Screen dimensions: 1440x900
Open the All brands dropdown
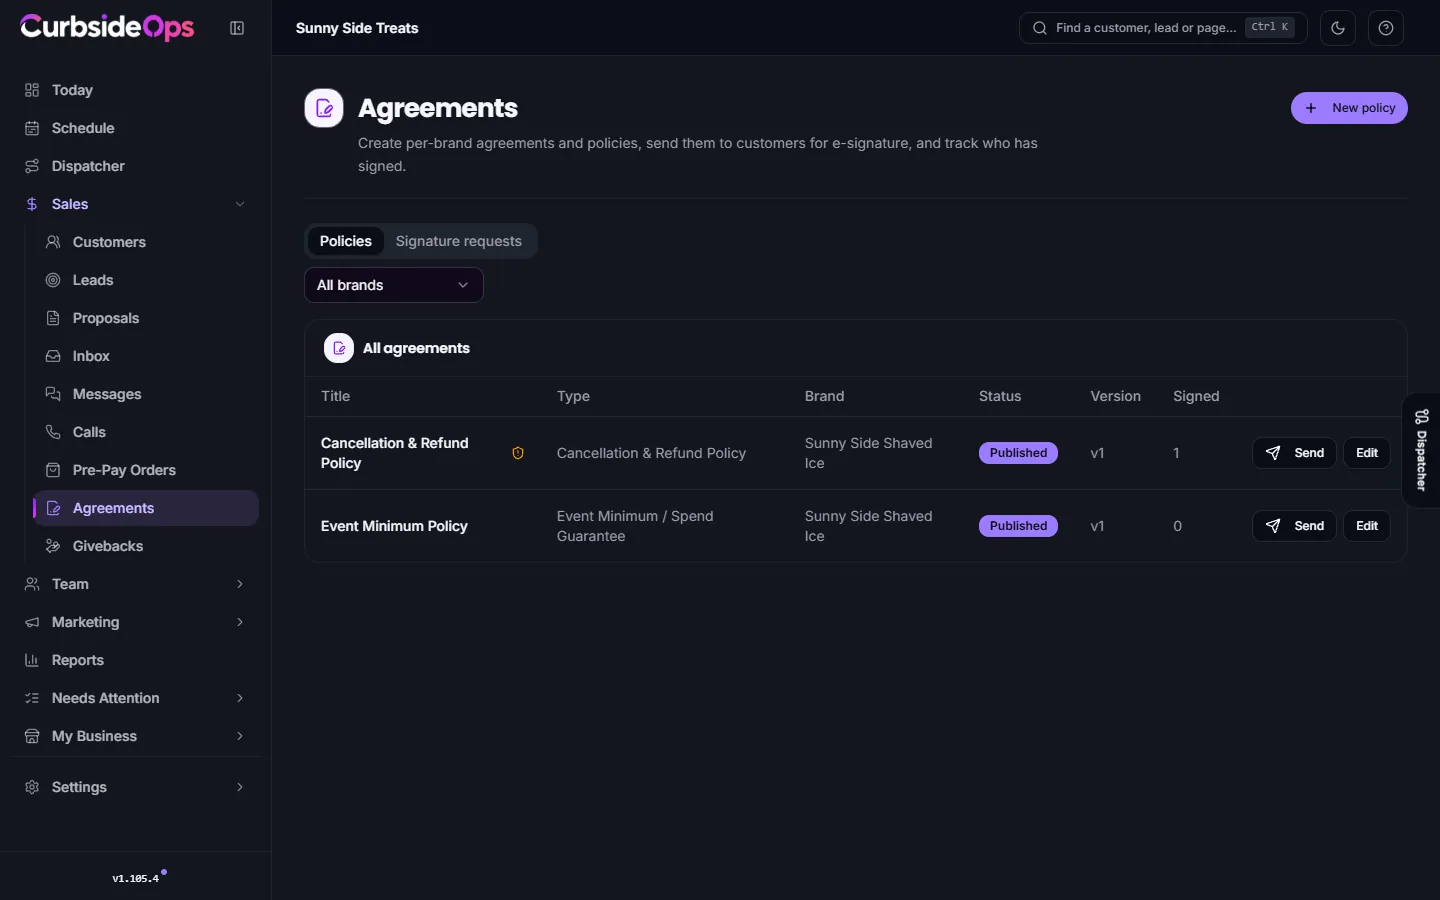pos(394,285)
